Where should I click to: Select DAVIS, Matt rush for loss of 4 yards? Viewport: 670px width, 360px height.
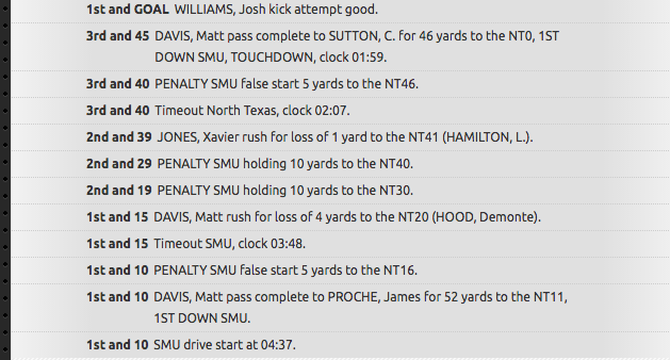(347, 217)
